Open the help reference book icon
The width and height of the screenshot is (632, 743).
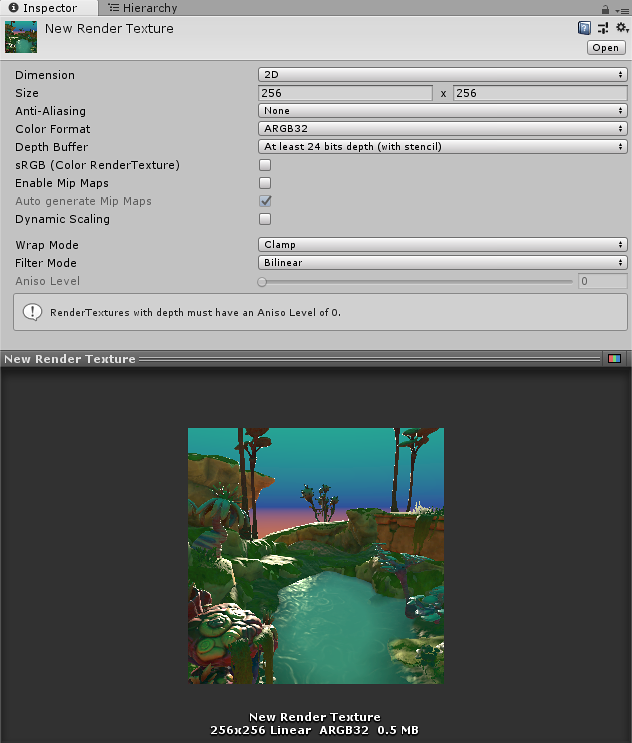click(584, 29)
